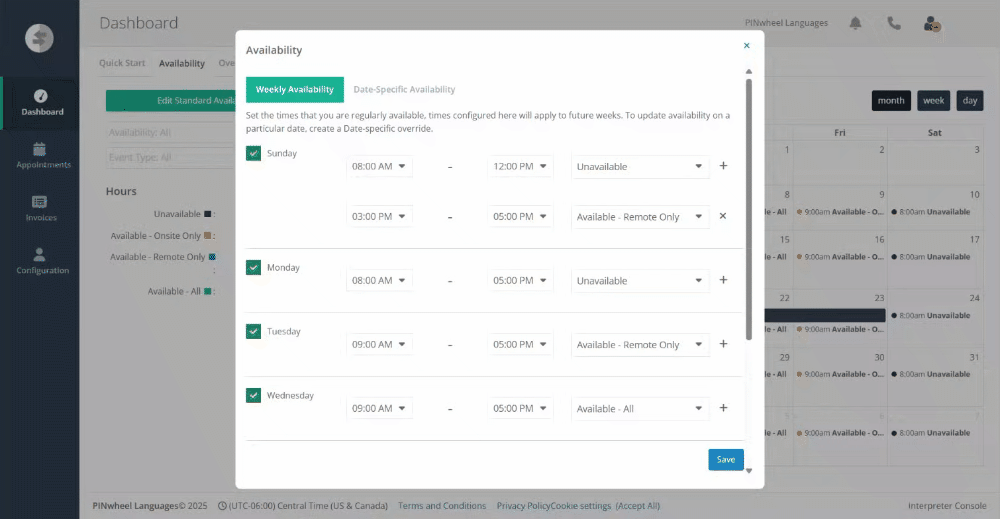Image resolution: width=1000 pixels, height=519 pixels.
Task: Click the dialog scrollbar down arrow
Action: point(749,471)
